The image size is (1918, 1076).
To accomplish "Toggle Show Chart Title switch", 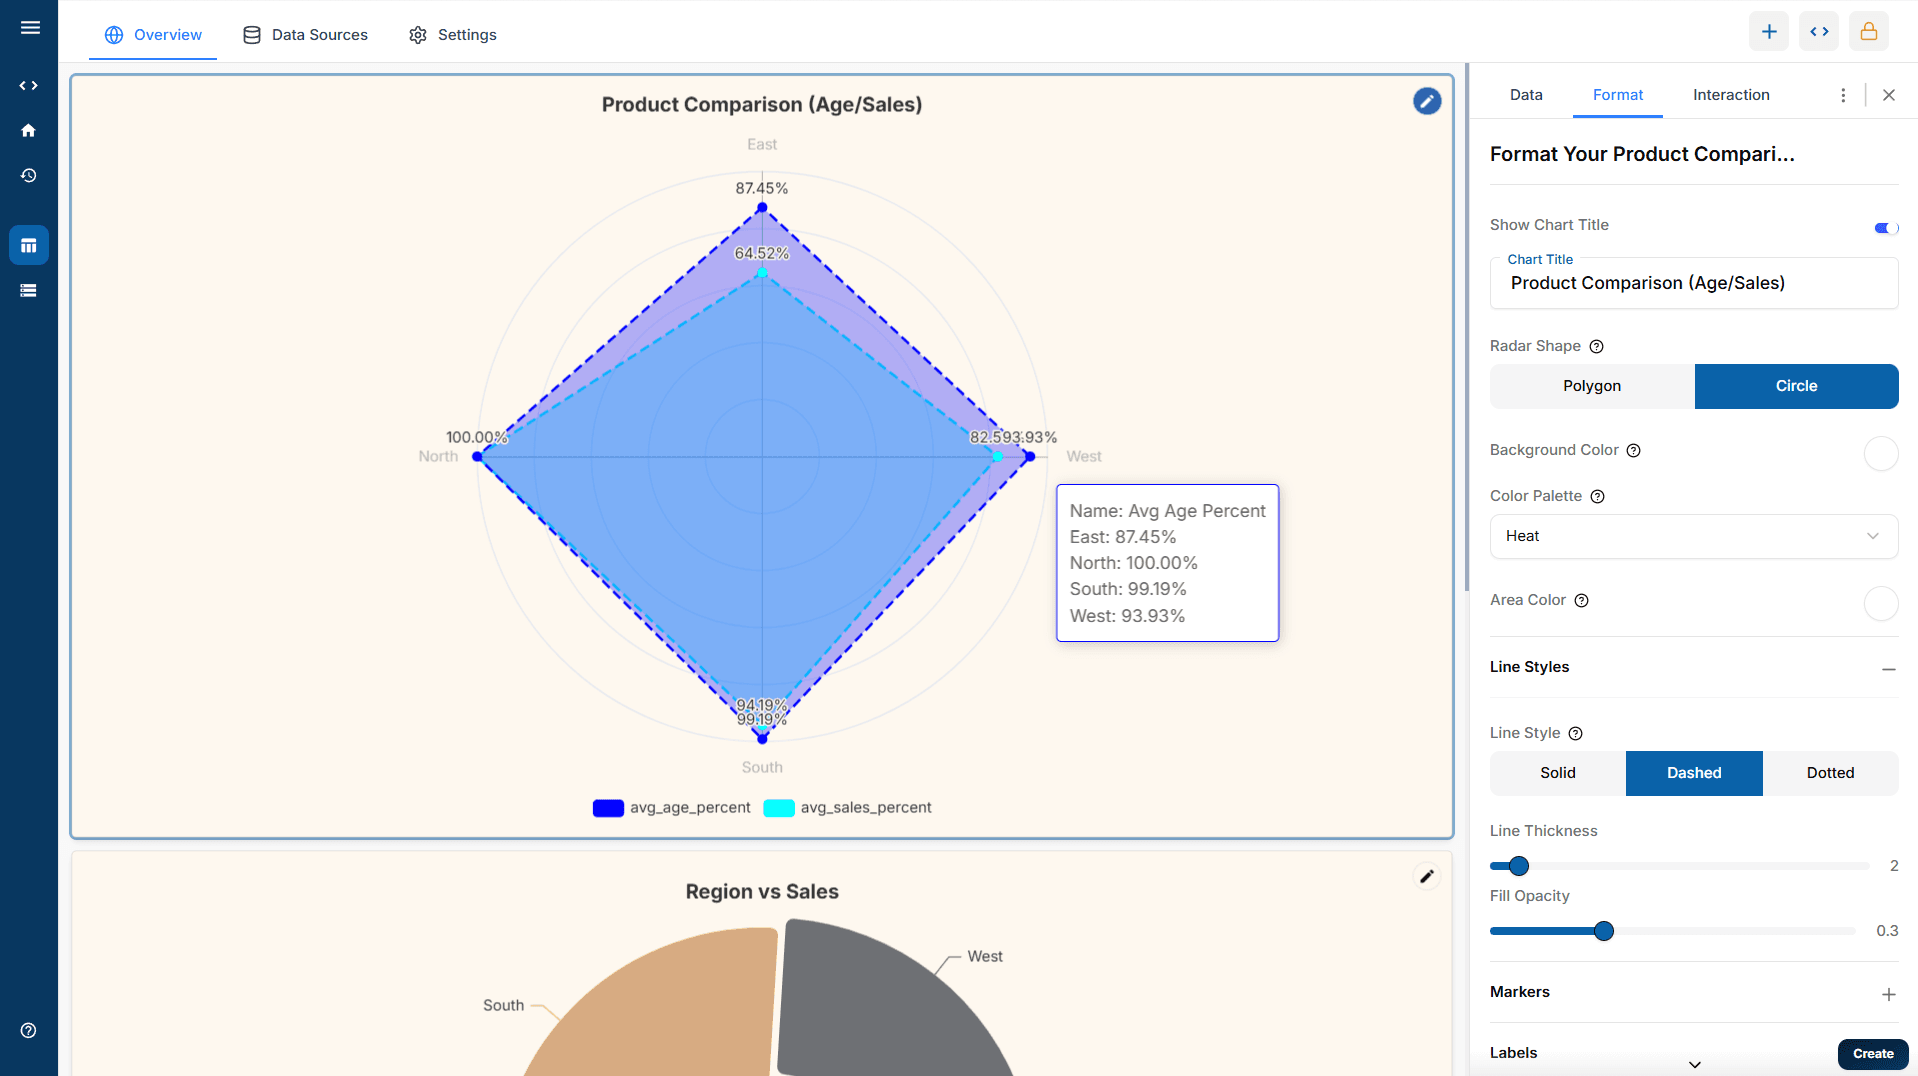I will click(x=1886, y=228).
